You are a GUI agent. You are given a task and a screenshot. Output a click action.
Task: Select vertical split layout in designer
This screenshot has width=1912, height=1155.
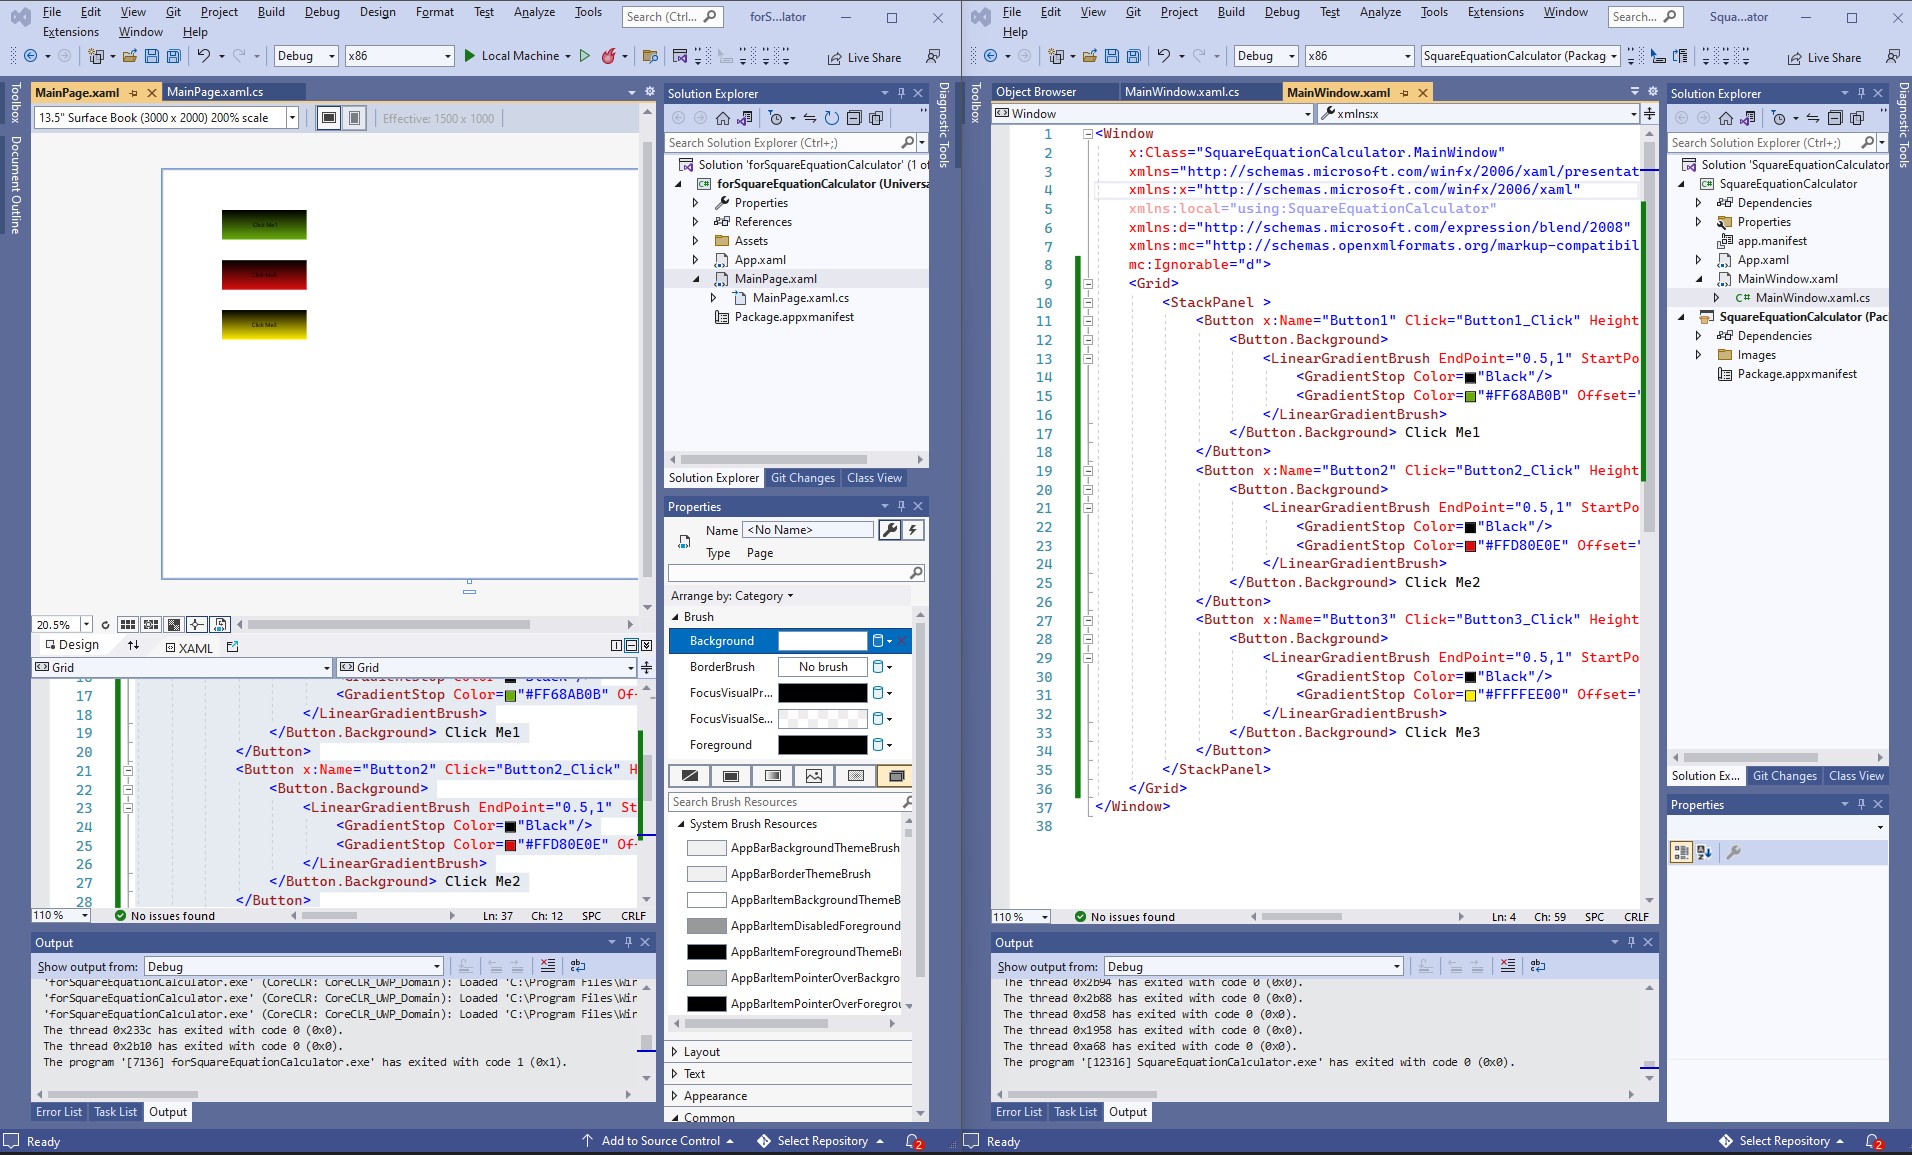(x=617, y=646)
